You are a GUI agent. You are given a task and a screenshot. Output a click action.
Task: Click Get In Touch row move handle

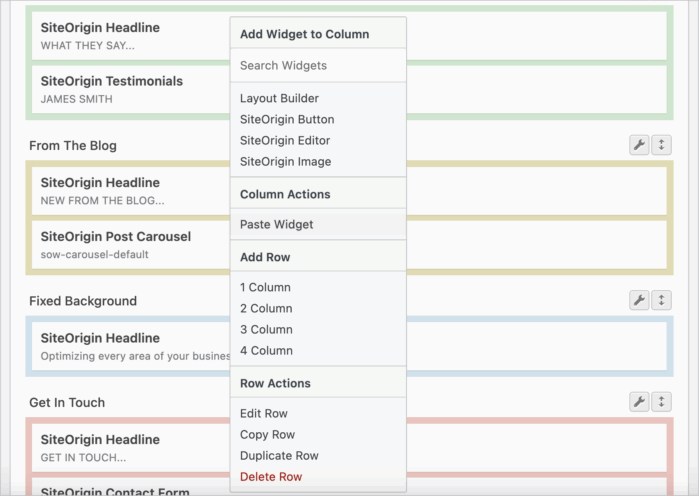click(661, 402)
